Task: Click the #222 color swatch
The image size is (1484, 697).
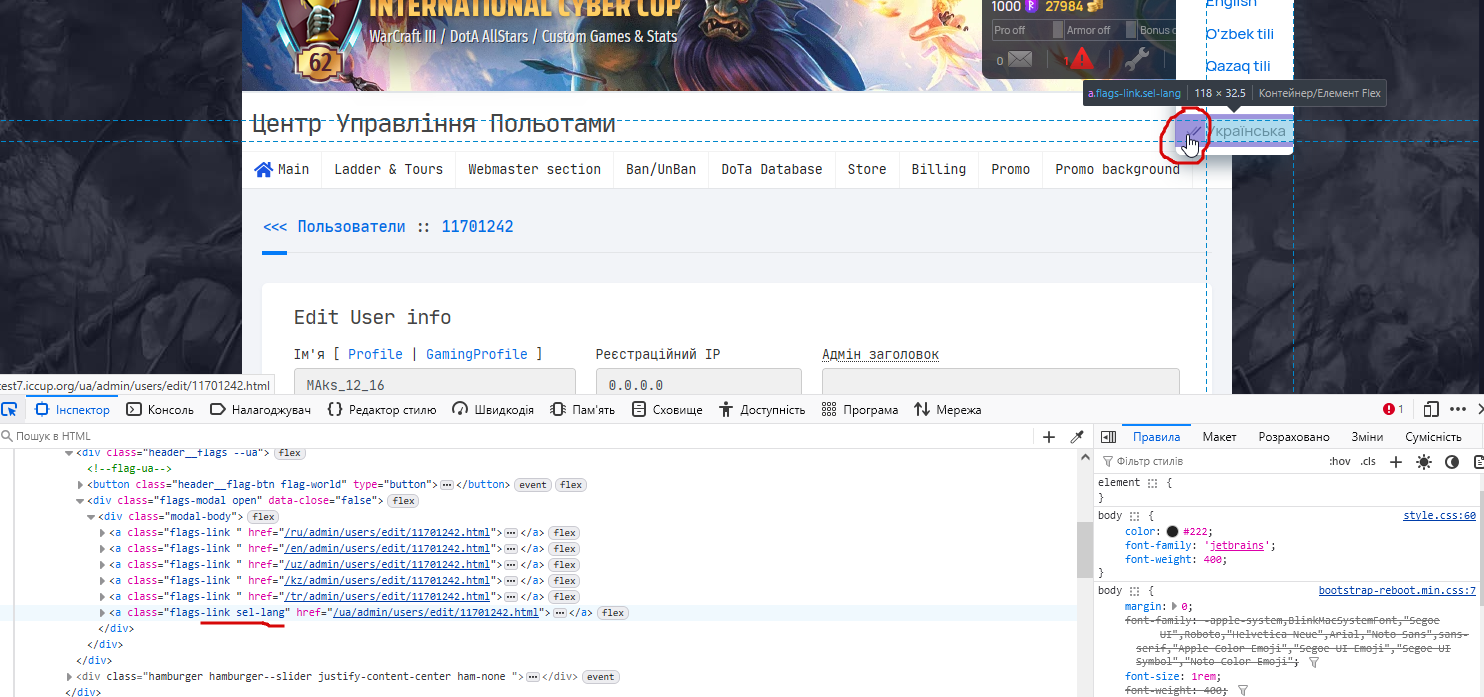Action: pyautogui.click(x=1172, y=532)
